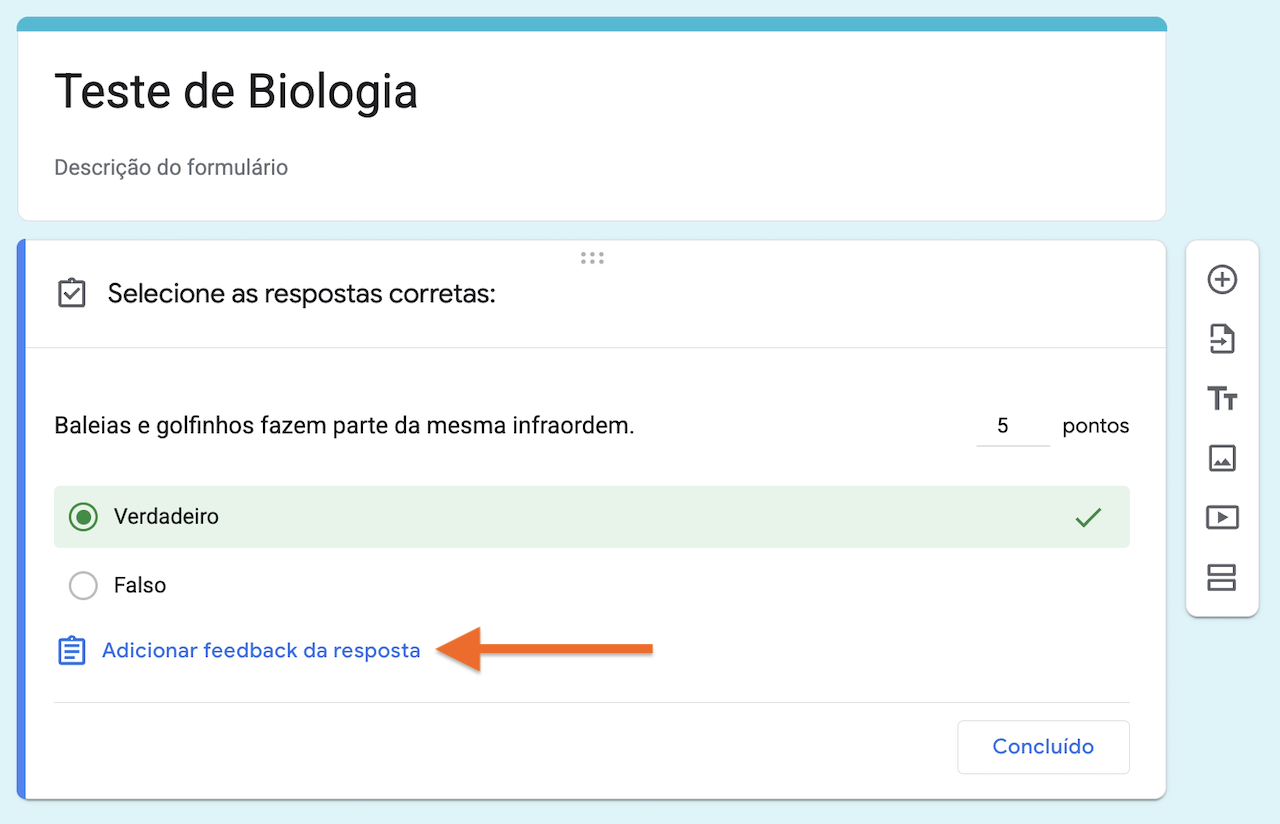Click the question card drag handle dots
The height and width of the screenshot is (824, 1280).
click(x=592, y=257)
